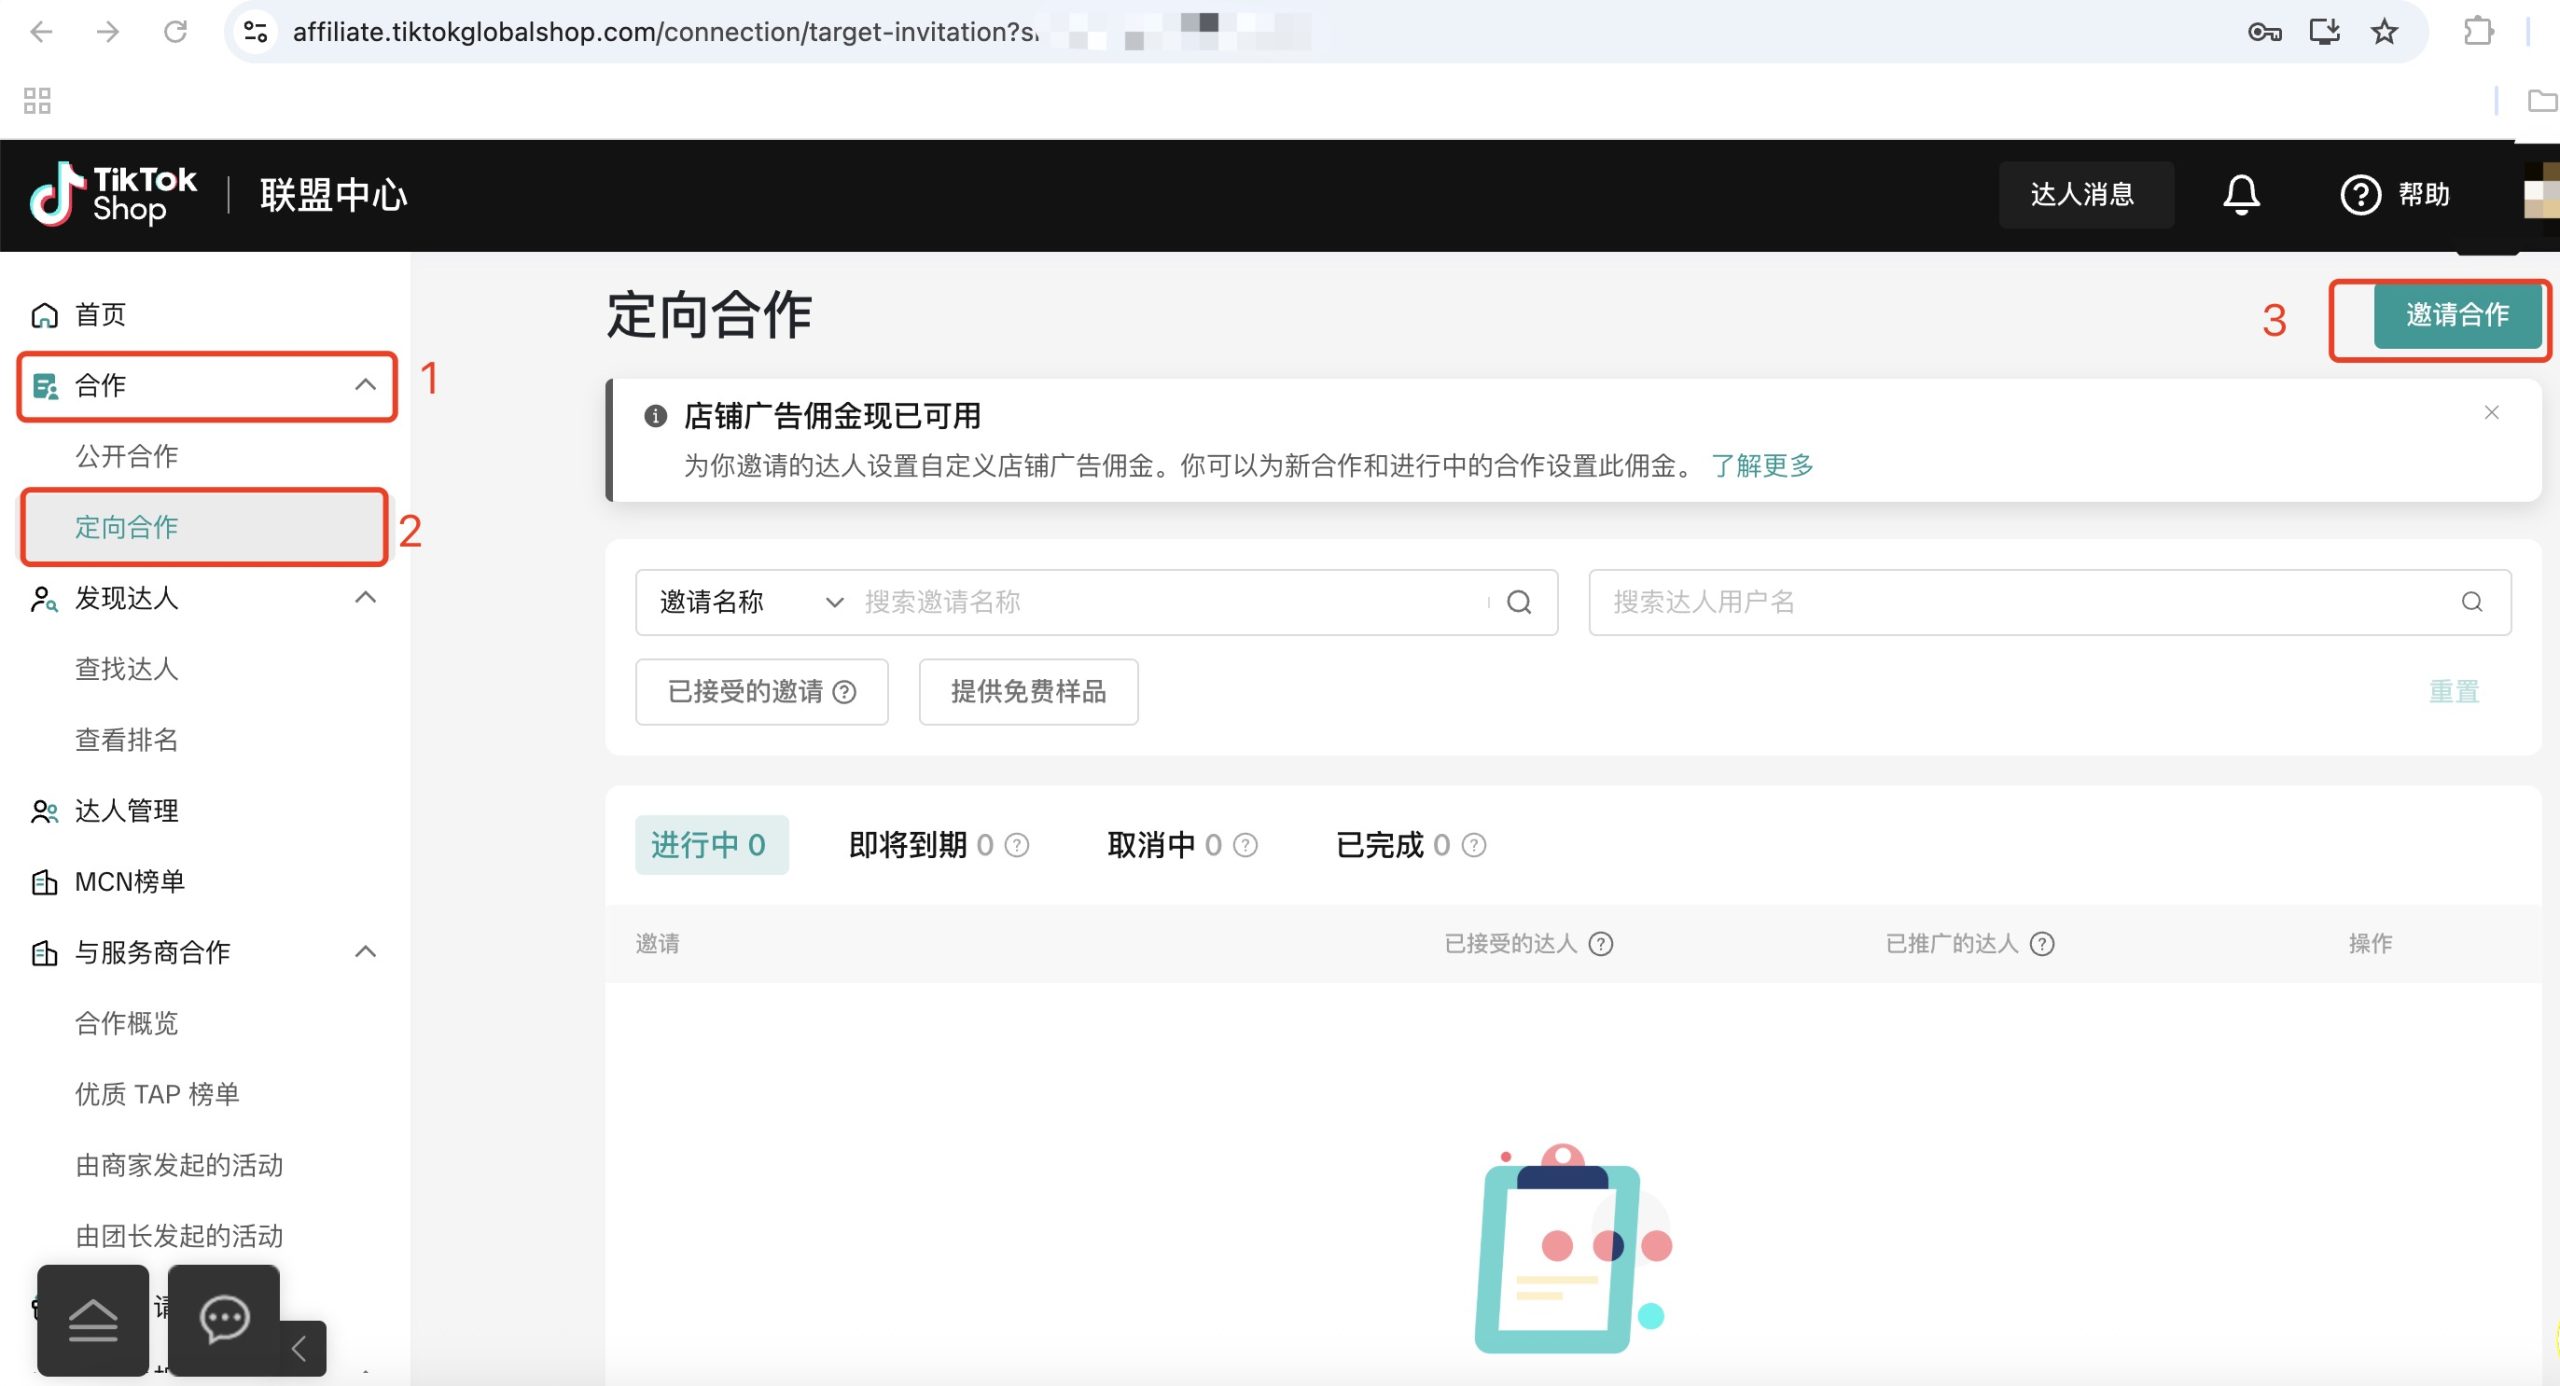Switch to the 取消中 tab

(1164, 846)
